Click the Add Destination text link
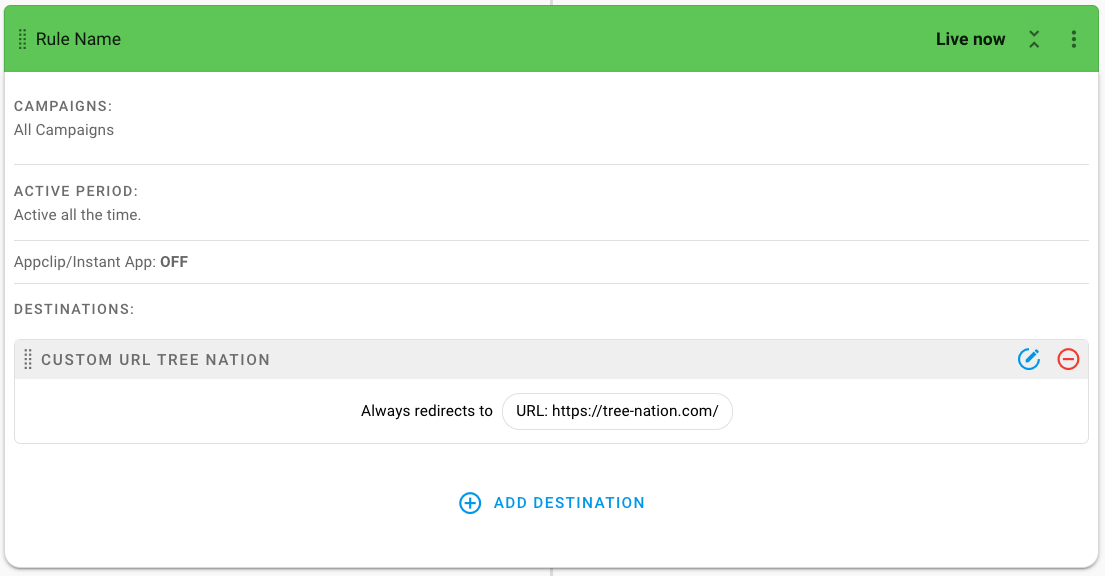Screen dimensions: 1105x576 pos(569,503)
